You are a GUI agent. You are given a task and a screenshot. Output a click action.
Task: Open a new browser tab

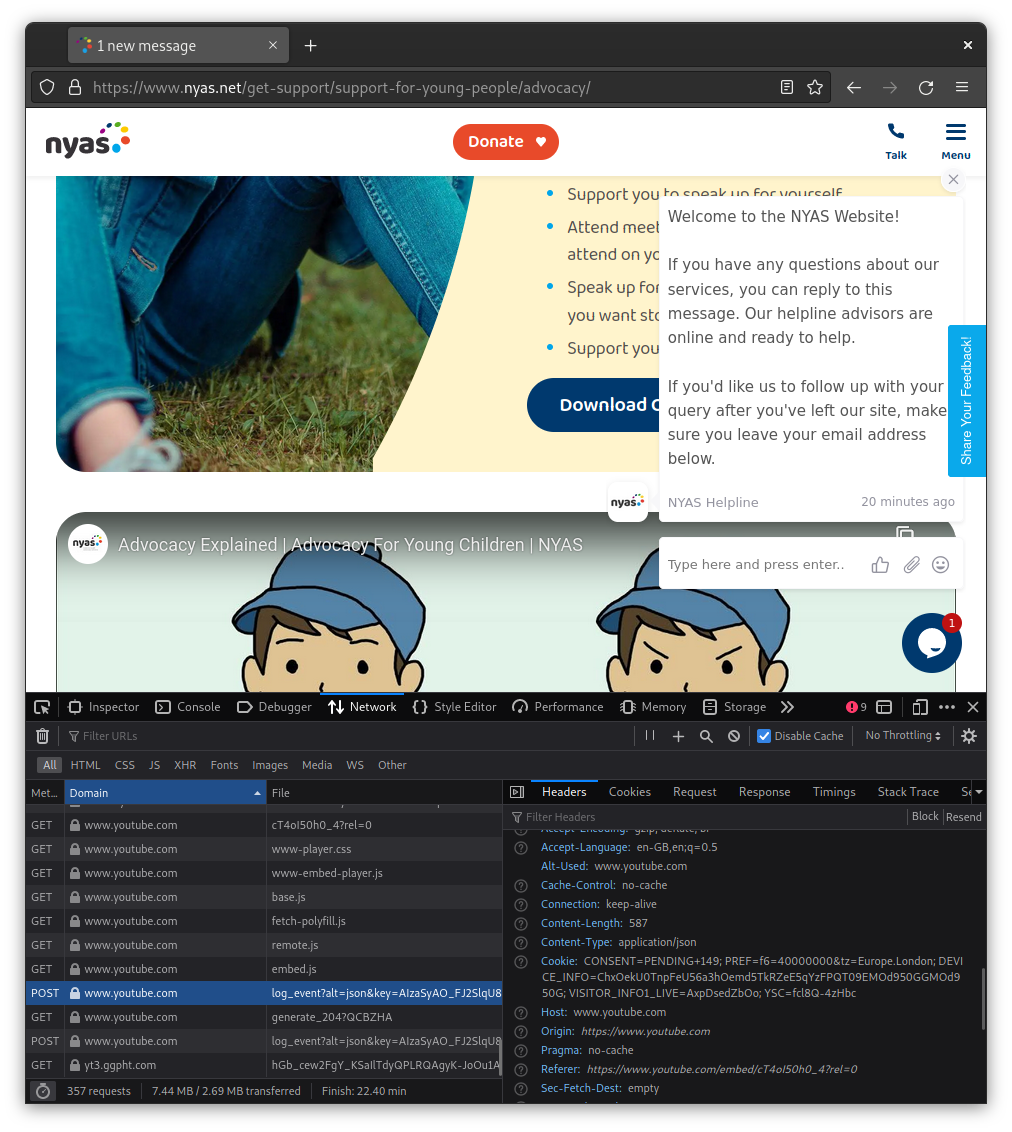pos(310,45)
